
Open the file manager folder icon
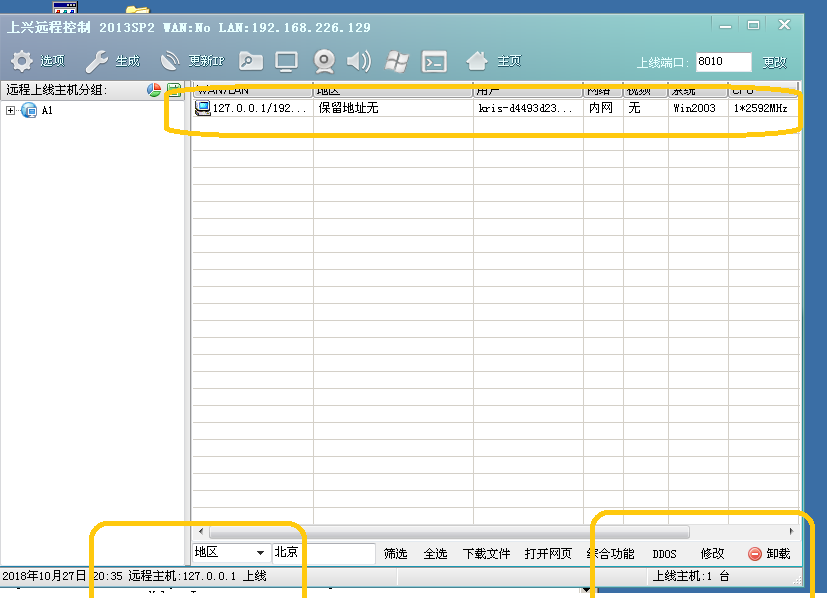tap(251, 61)
